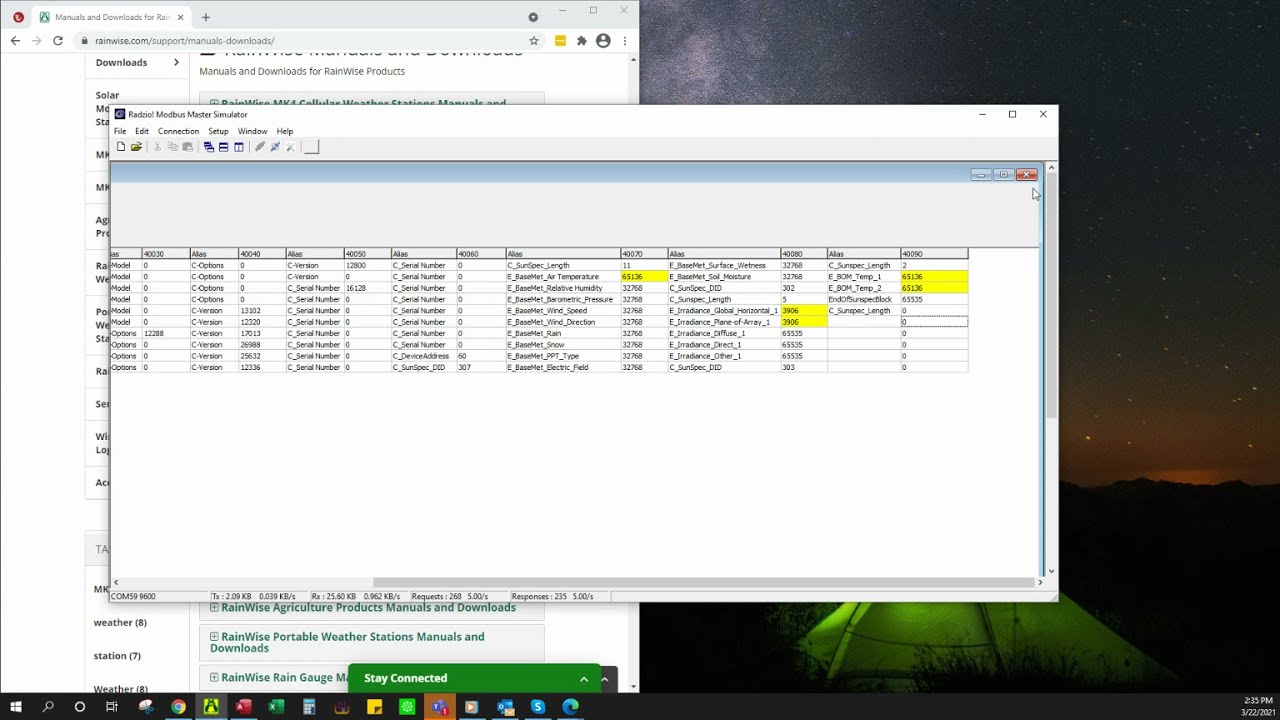The height and width of the screenshot is (720, 1280).
Task: Click the COM59 9600 status bar entry
Action: [134, 596]
